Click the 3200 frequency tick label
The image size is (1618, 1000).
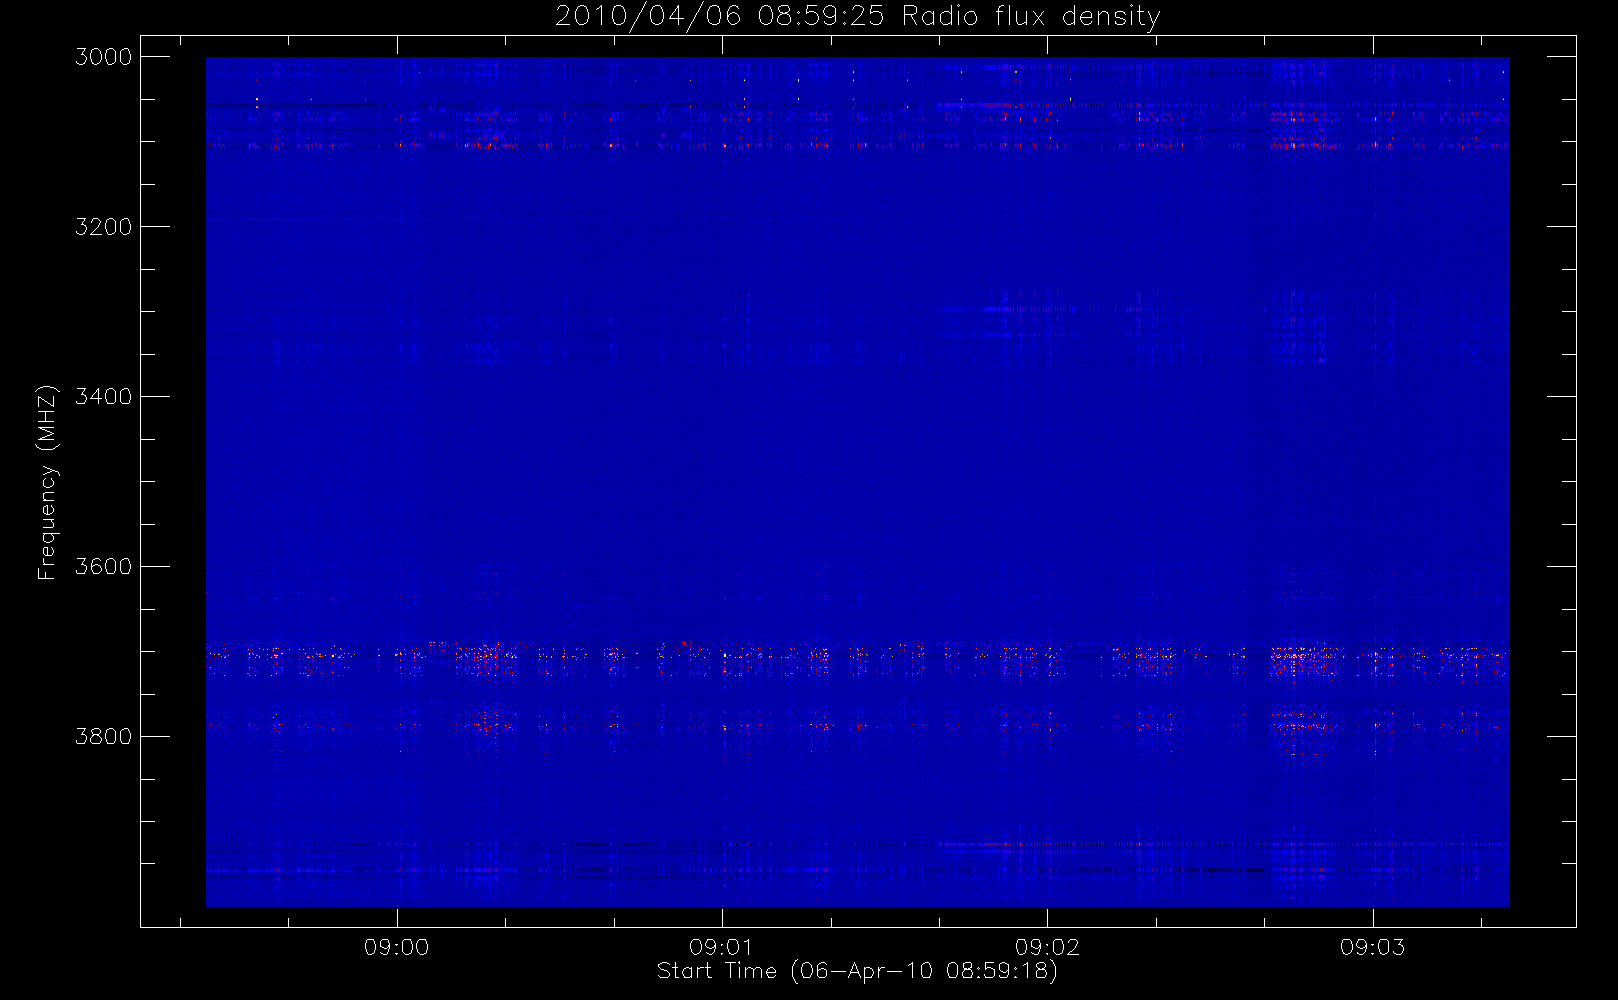coord(104,227)
